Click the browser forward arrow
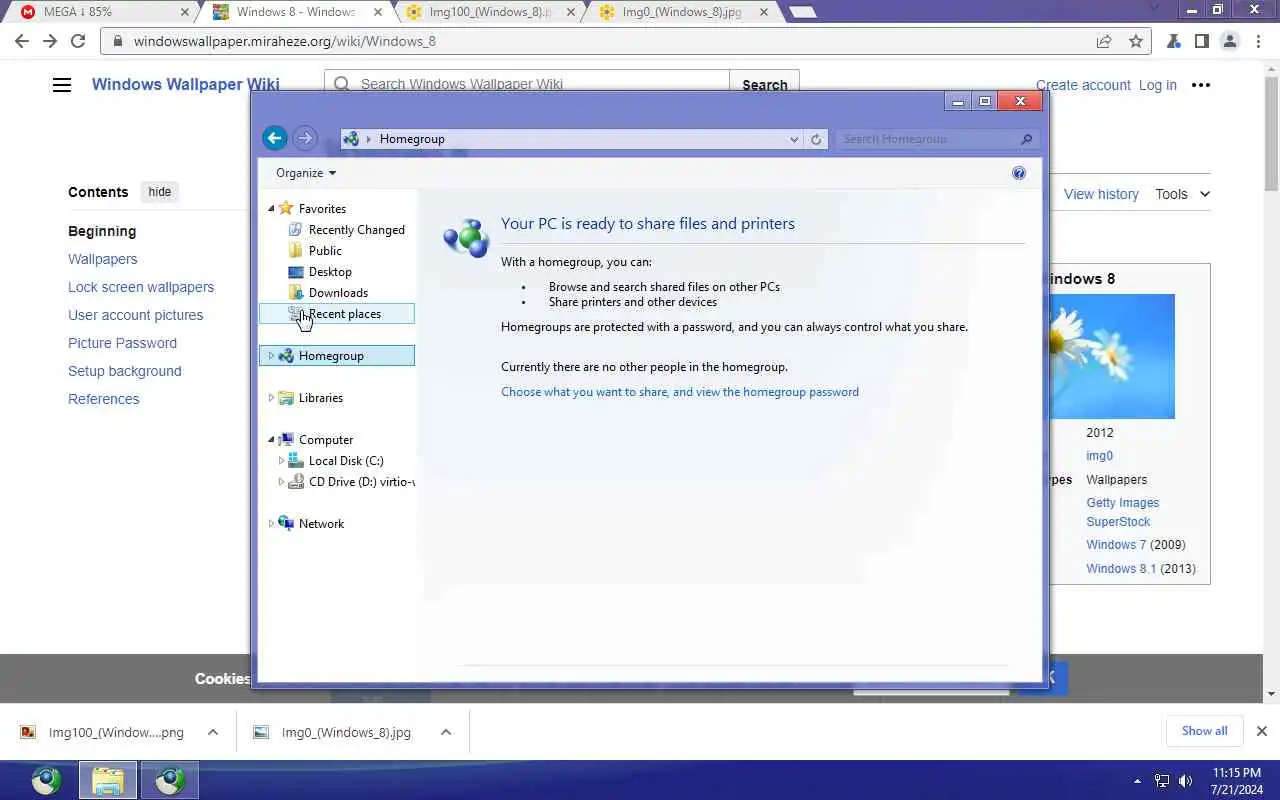 (x=50, y=41)
